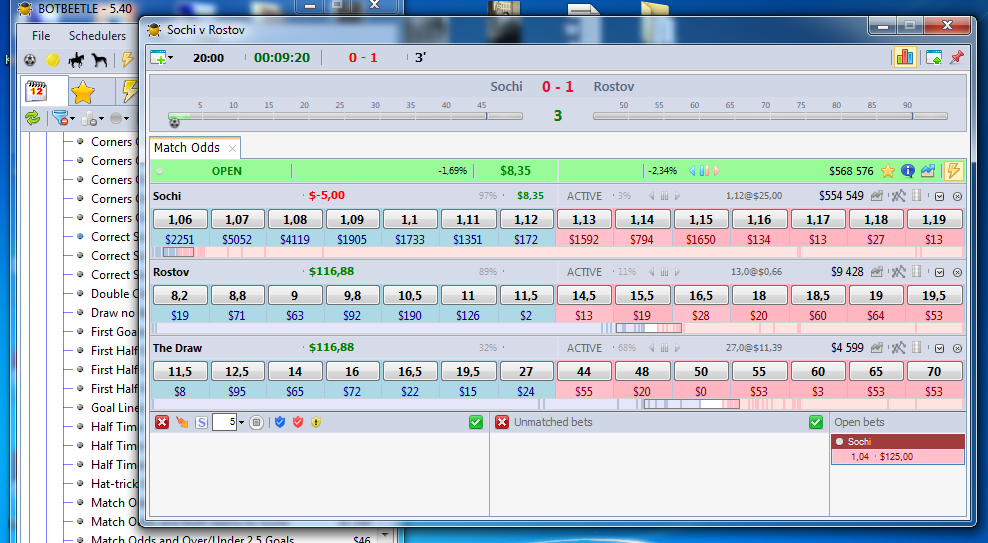Viewport: 988px width, 543px height.
Task: Cancel unmatched bets with red X
Action: tap(502, 422)
